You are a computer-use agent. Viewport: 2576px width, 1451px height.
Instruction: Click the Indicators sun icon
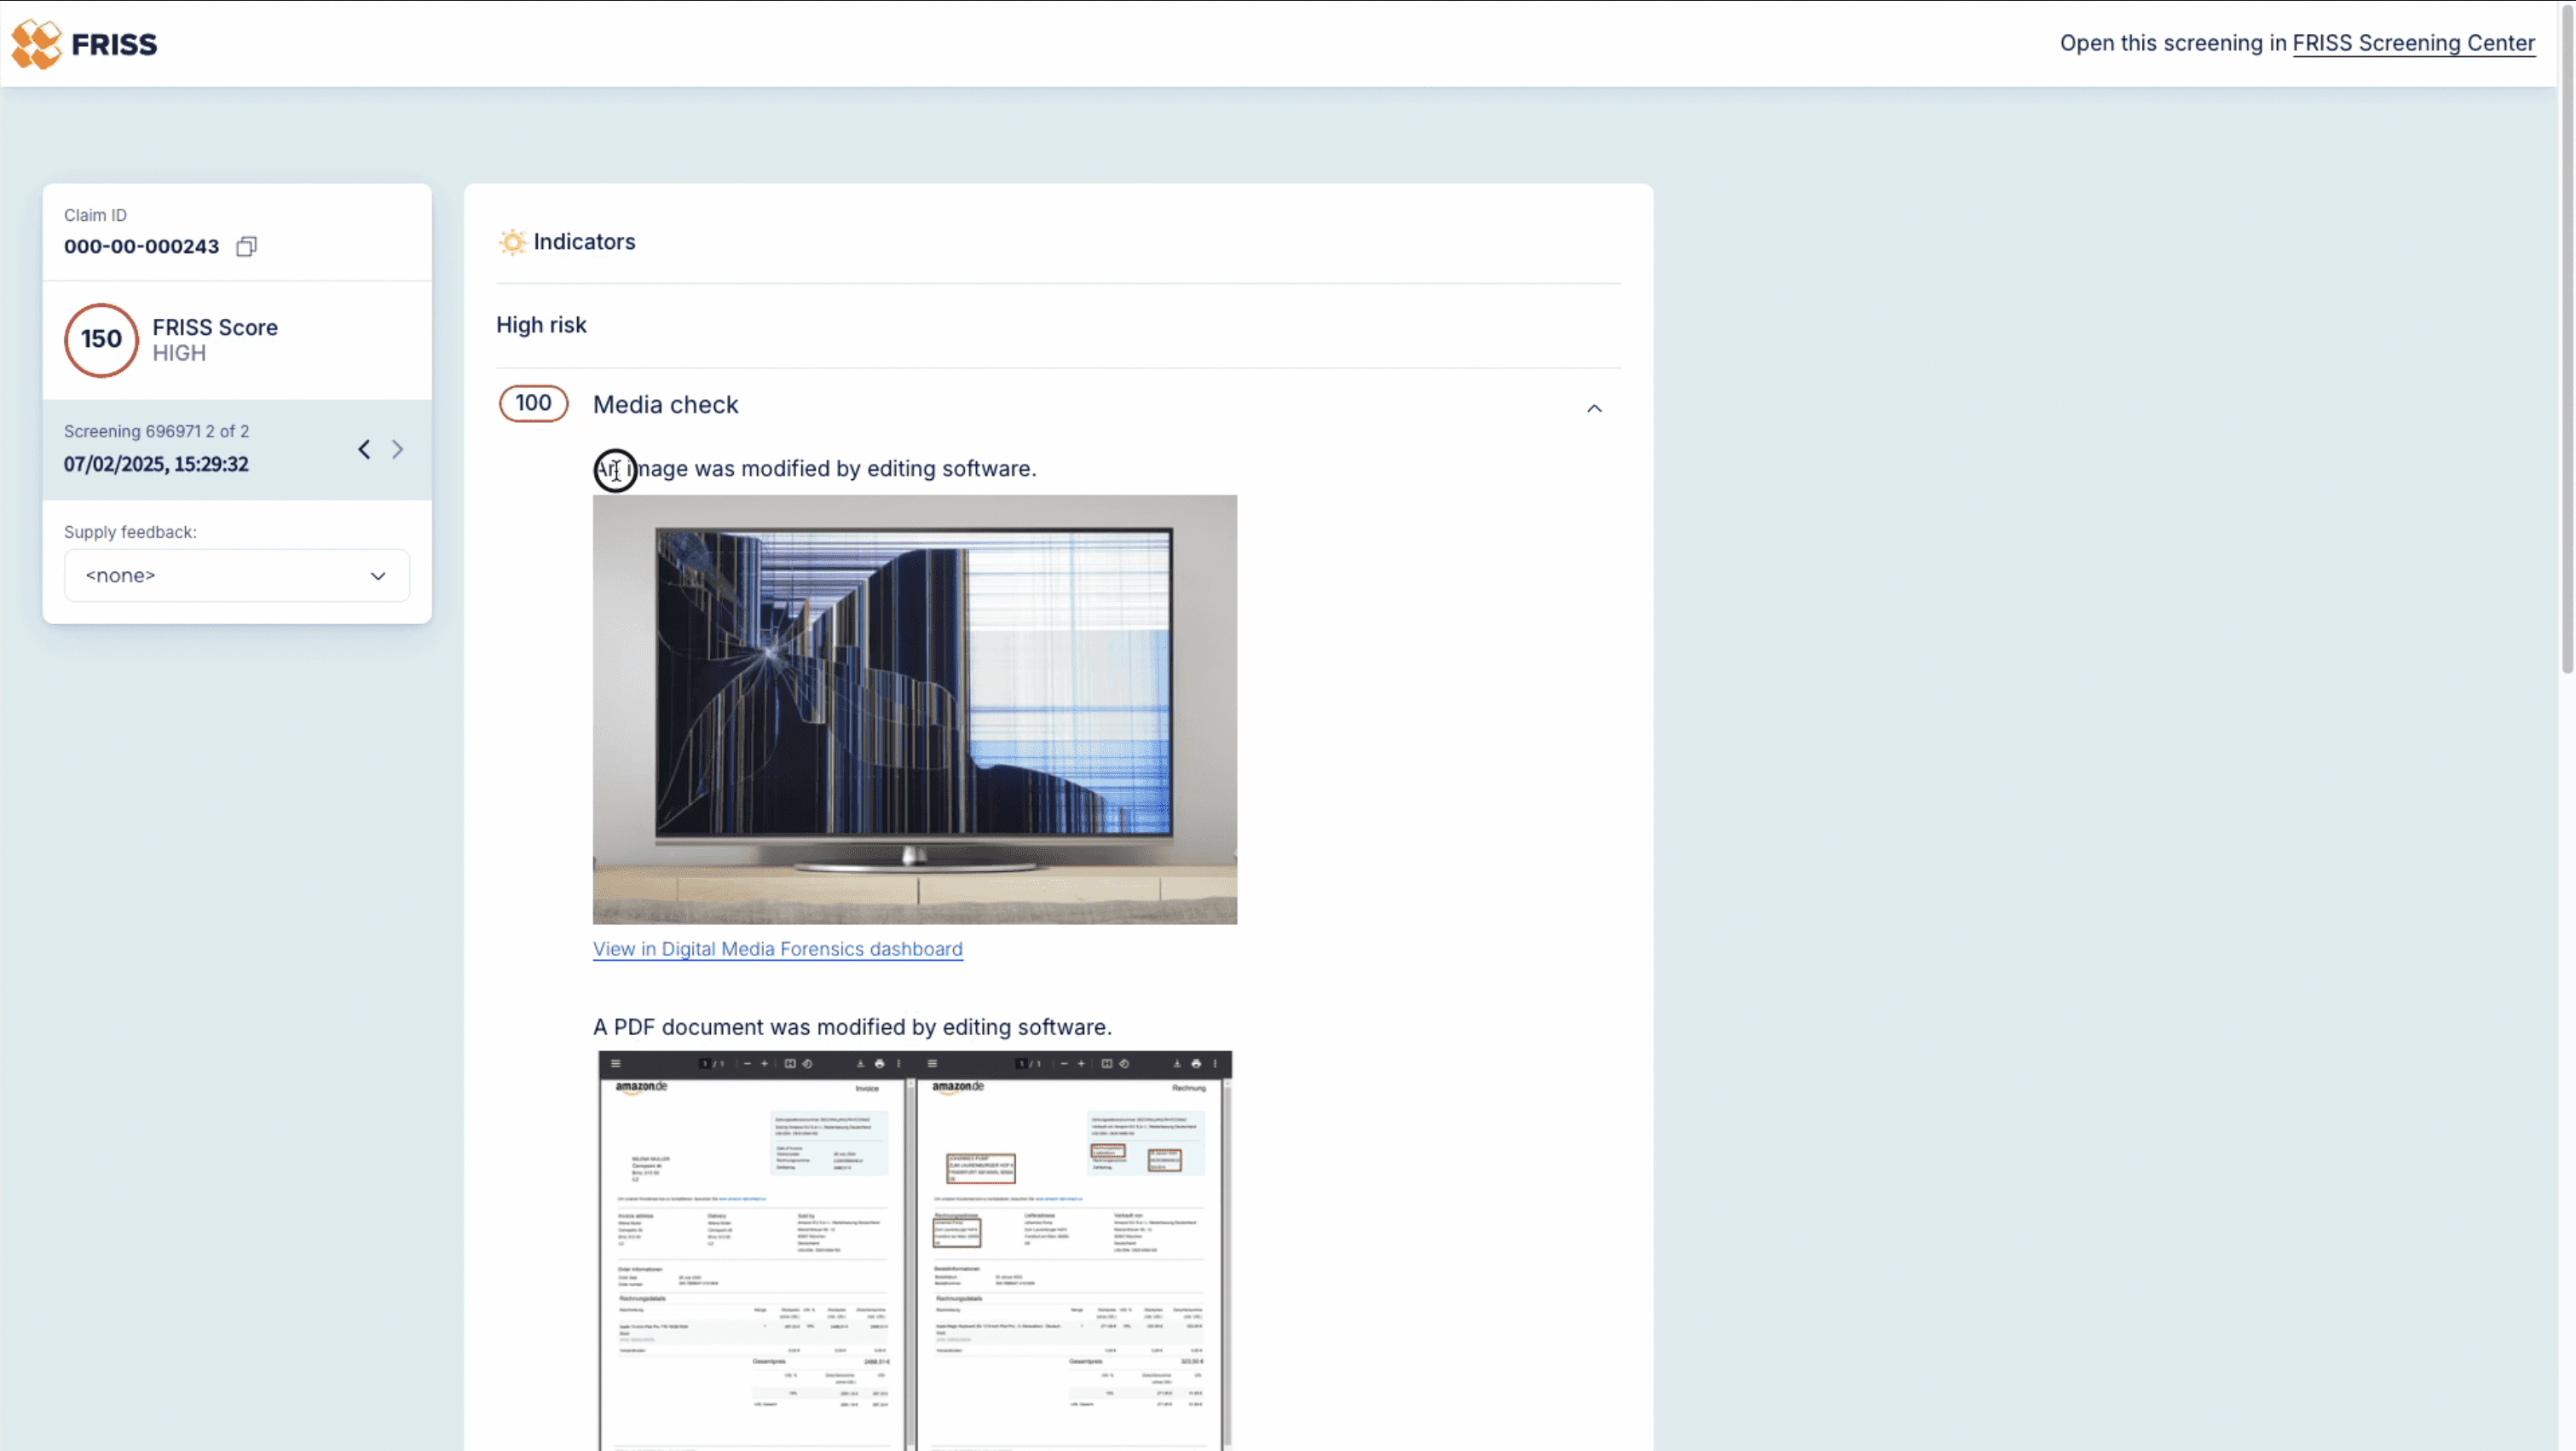pyautogui.click(x=512, y=242)
